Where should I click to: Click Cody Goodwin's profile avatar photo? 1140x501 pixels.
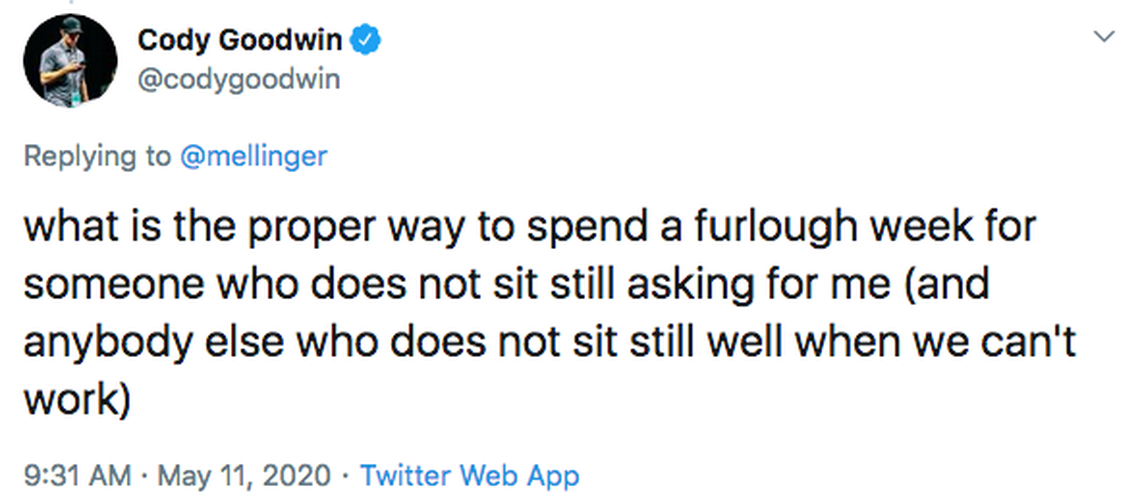65,62
